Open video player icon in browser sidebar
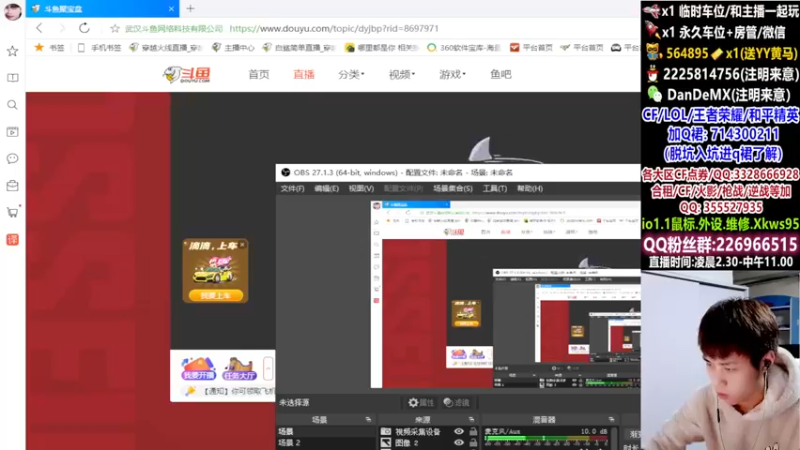The image size is (800, 450). click(x=12, y=132)
